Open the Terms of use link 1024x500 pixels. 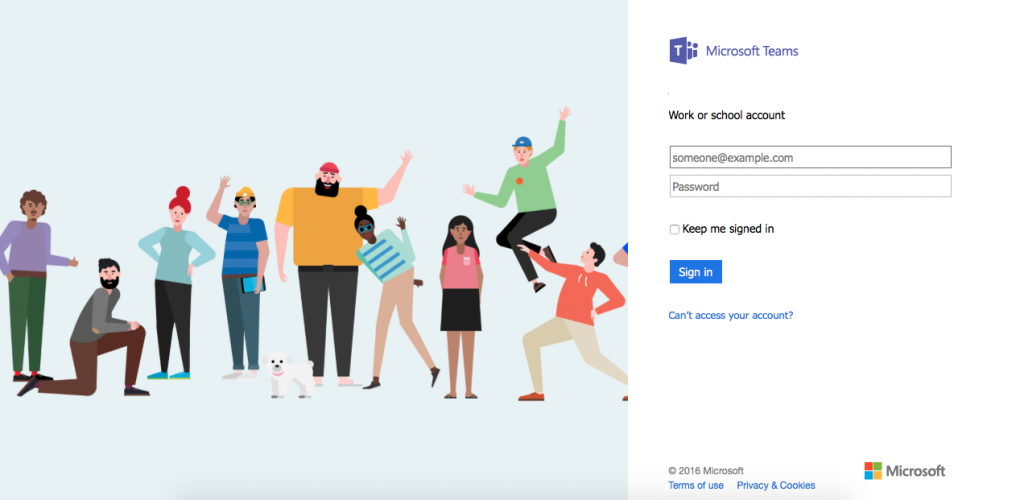pos(696,485)
